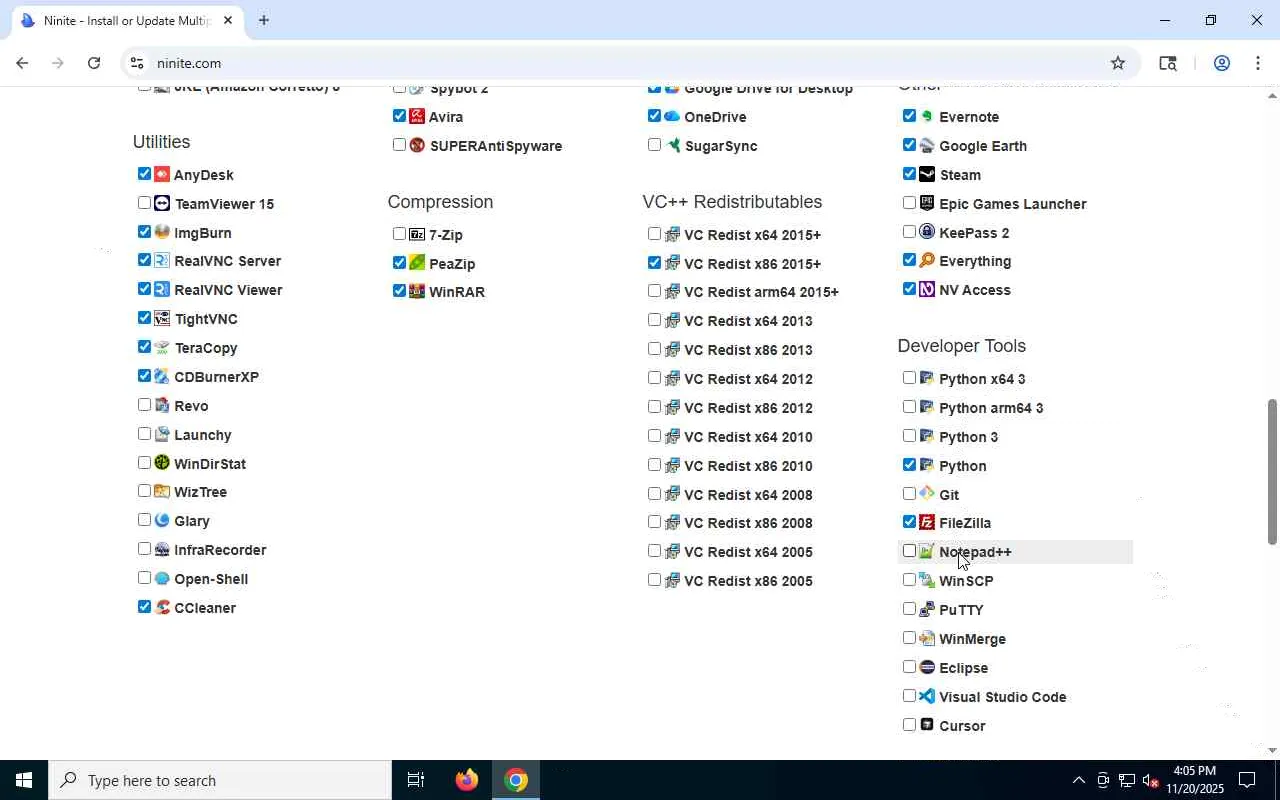Click the SugarSync icon
The height and width of the screenshot is (800, 1280).
pos(672,145)
